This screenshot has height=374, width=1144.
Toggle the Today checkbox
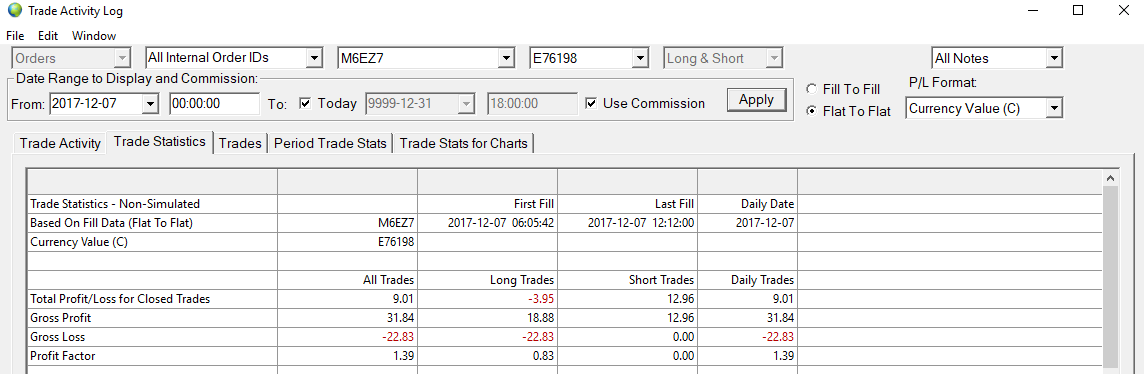[x=305, y=103]
